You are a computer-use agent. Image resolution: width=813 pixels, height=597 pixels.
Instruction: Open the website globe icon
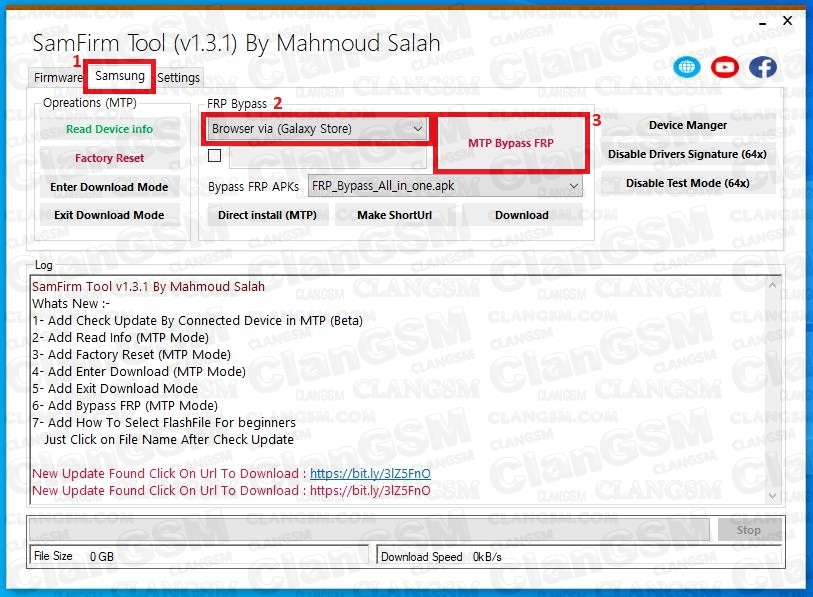coord(686,67)
